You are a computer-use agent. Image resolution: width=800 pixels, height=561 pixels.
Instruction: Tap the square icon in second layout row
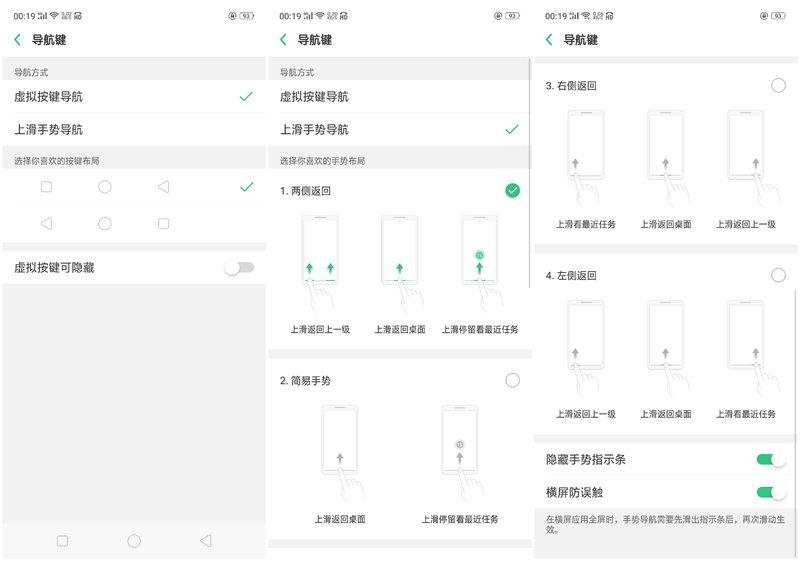click(x=163, y=223)
